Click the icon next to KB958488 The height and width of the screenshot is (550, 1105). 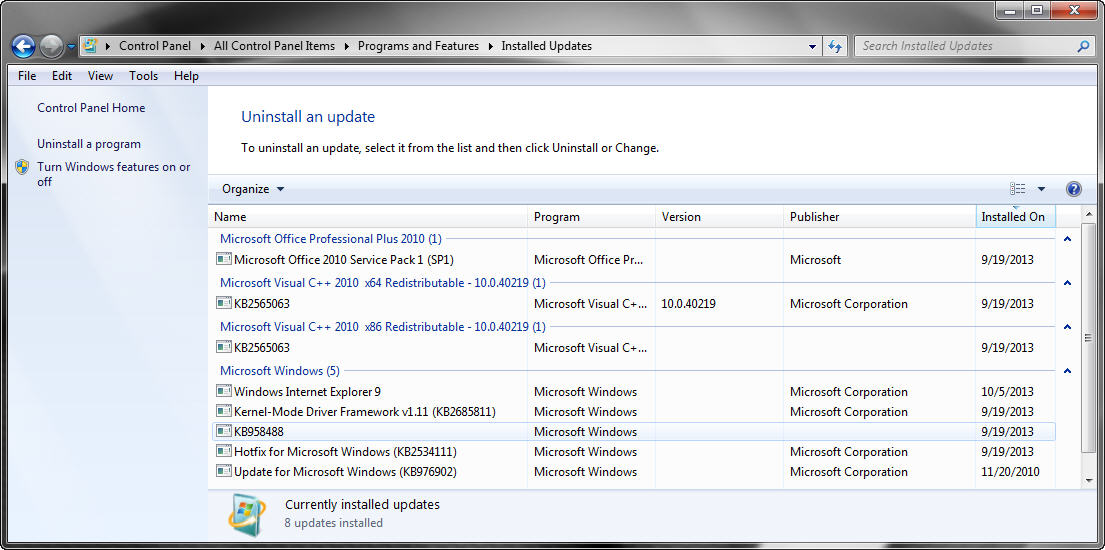[x=223, y=431]
